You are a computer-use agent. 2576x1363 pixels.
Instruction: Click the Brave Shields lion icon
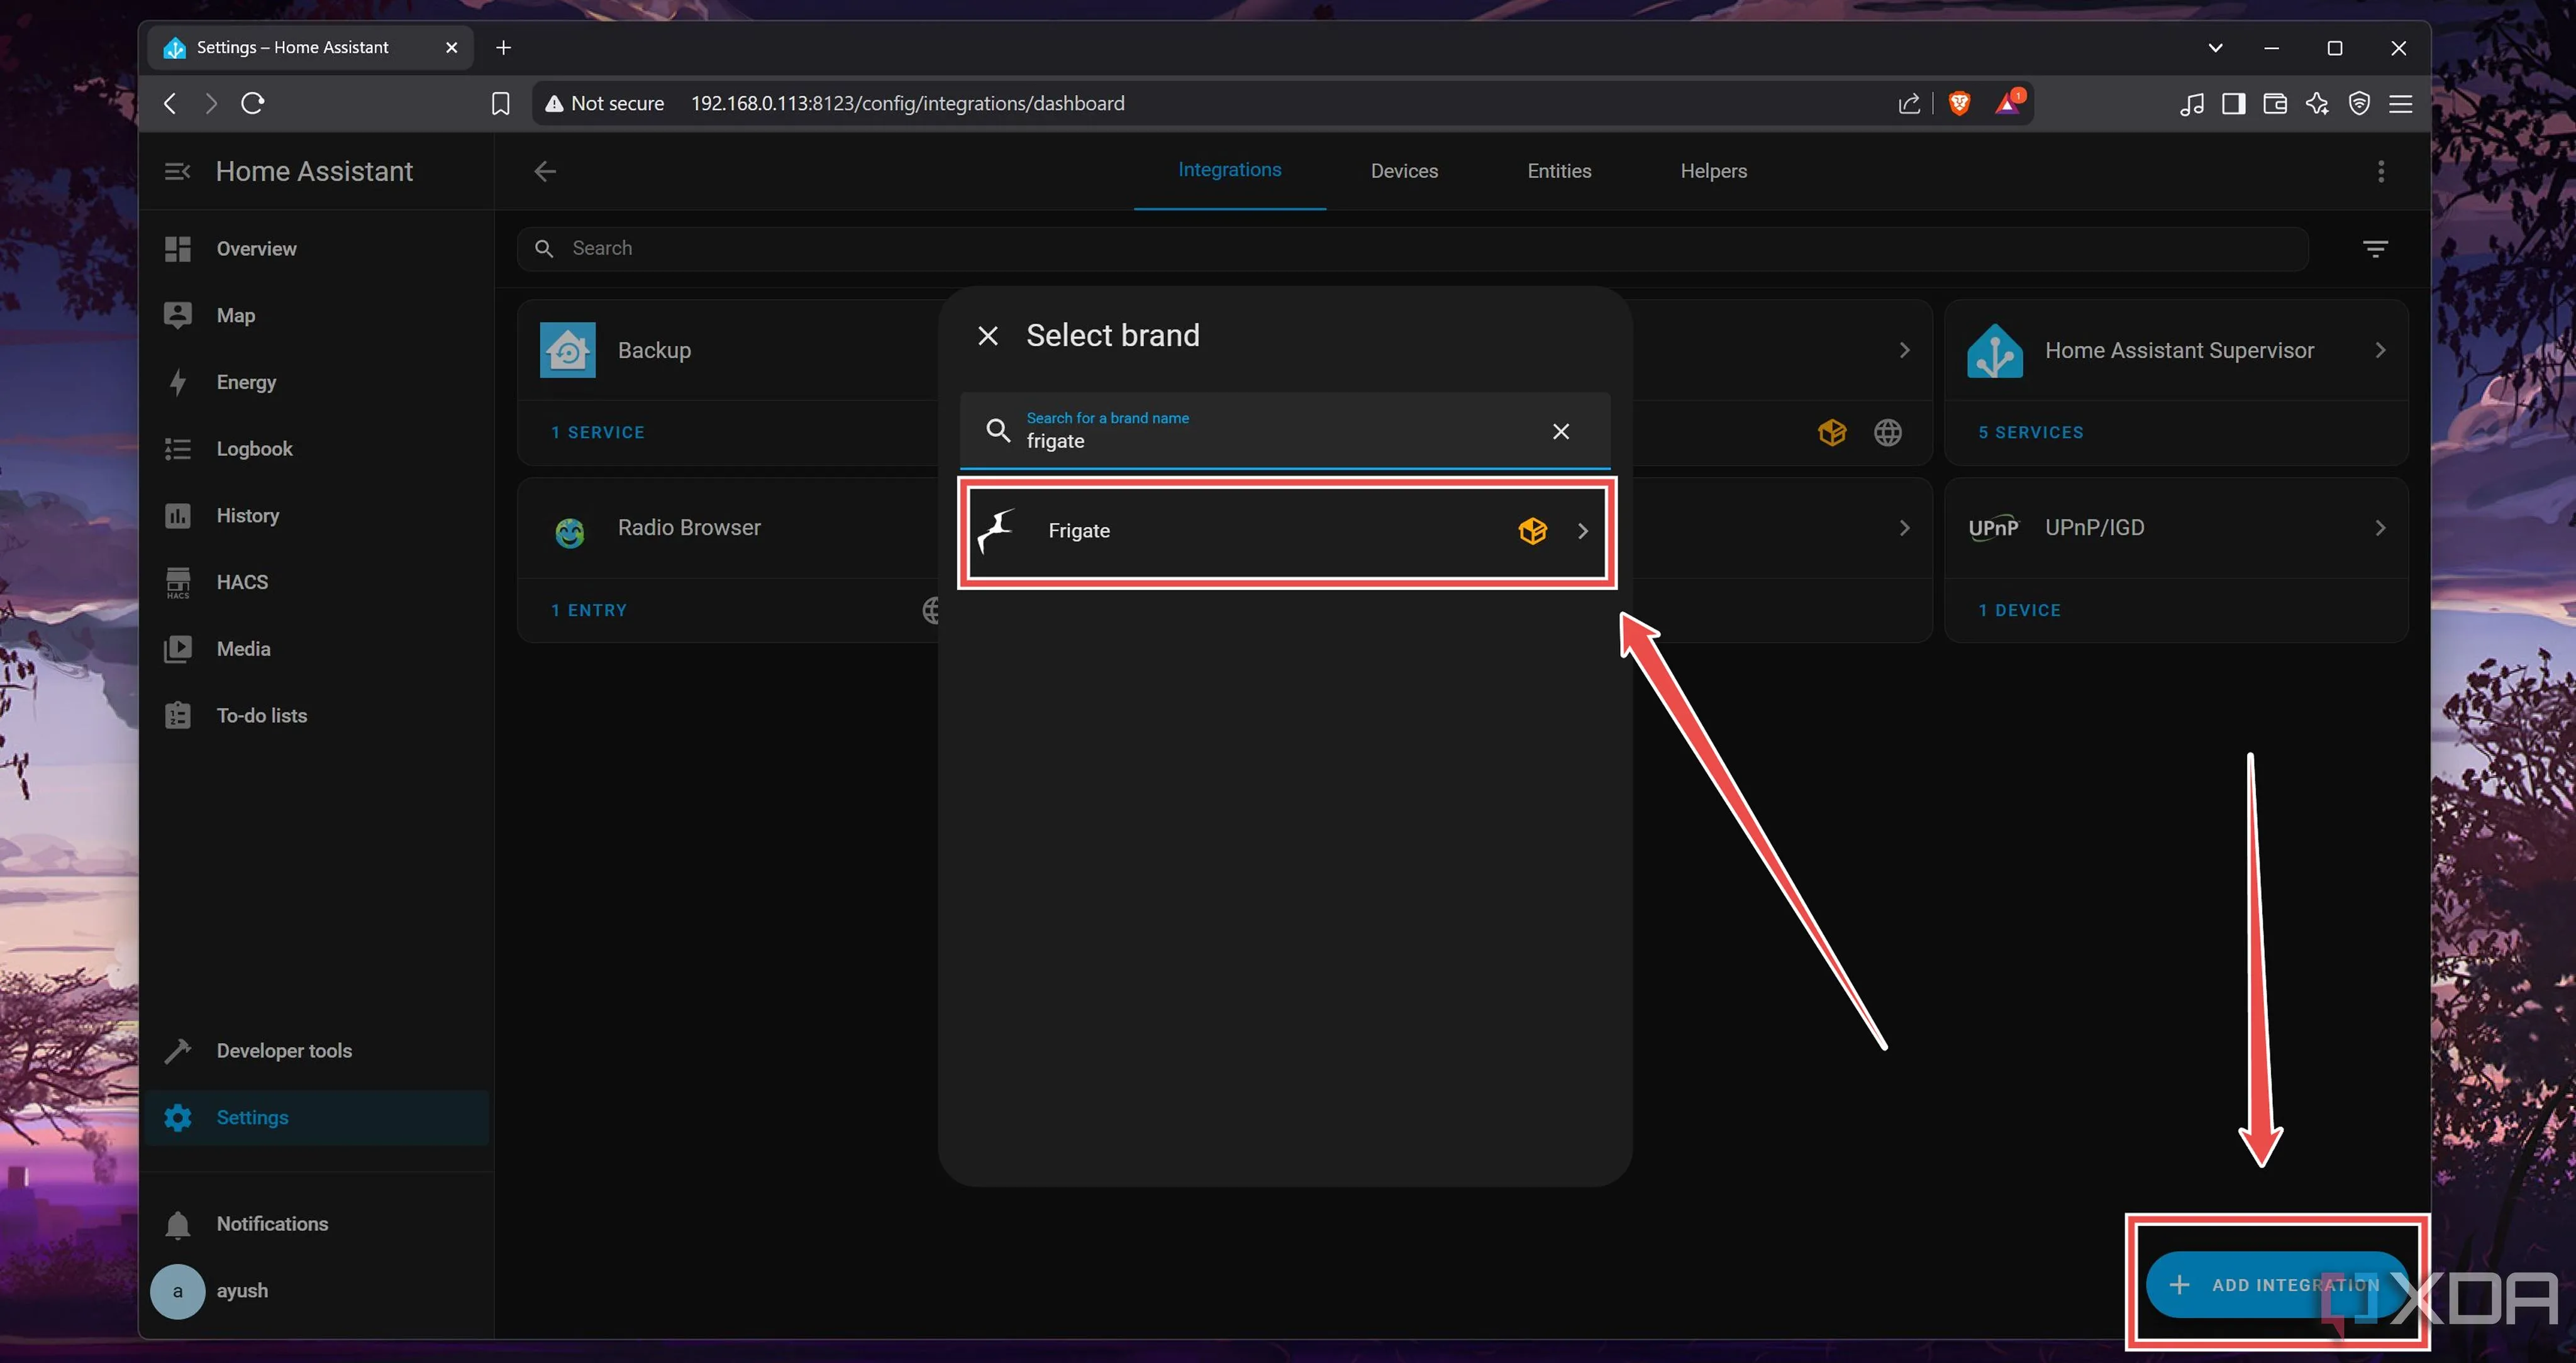click(1959, 103)
